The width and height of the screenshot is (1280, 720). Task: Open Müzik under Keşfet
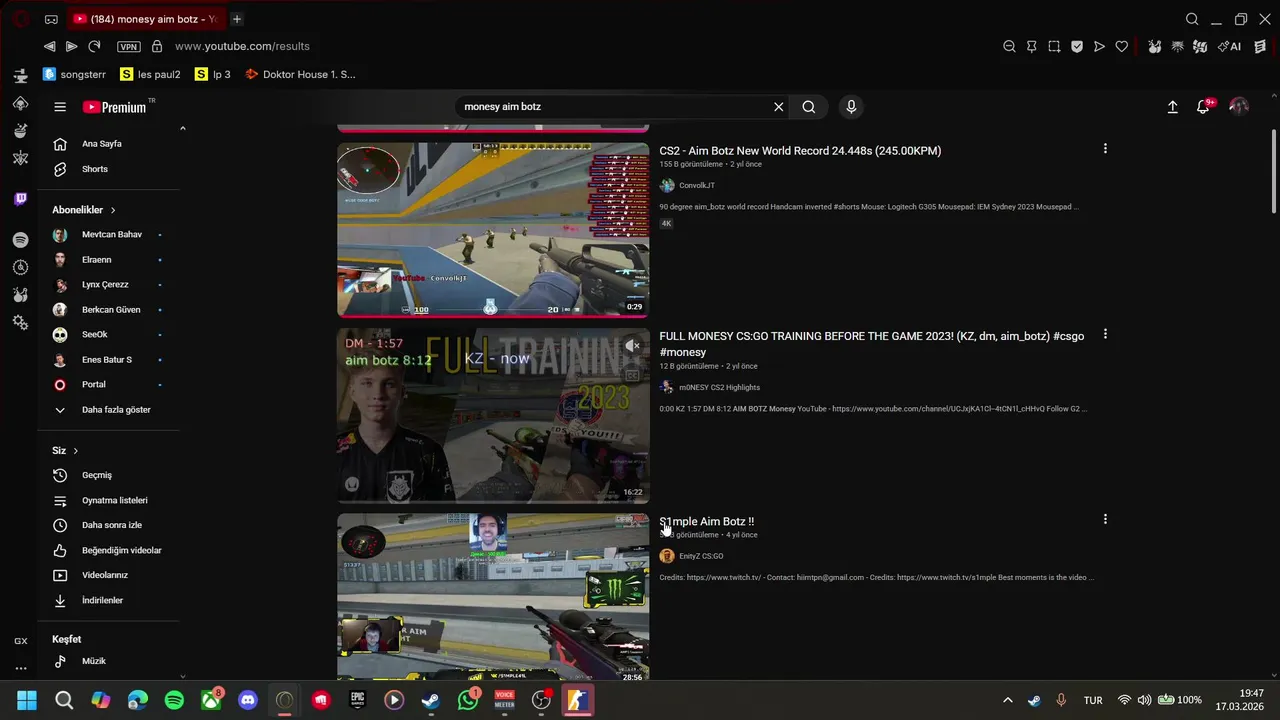[108, 661]
